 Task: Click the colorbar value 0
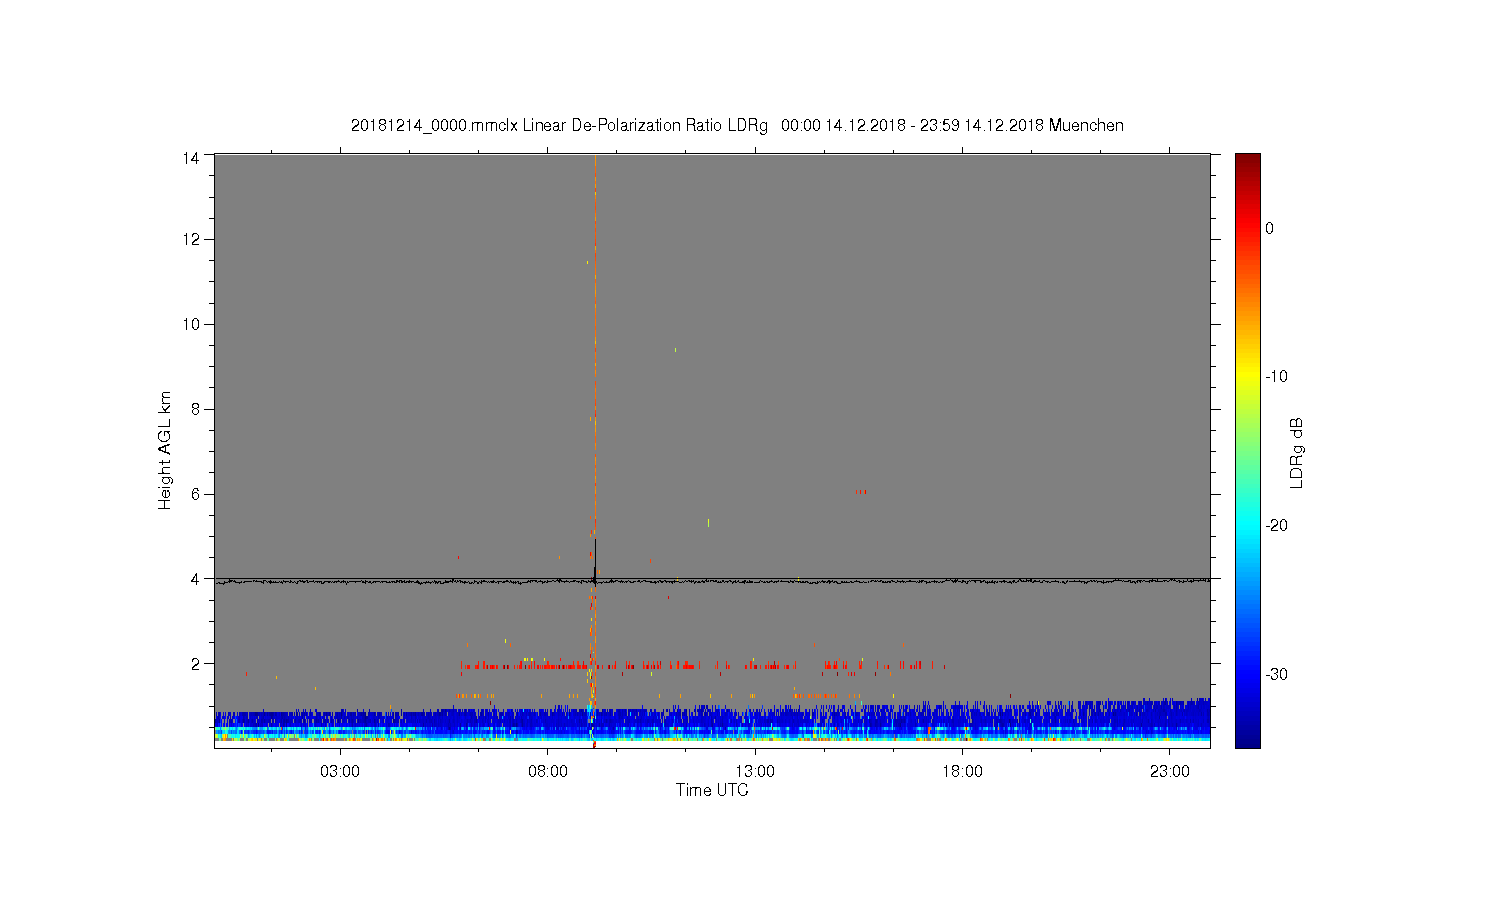point(1270,228)
